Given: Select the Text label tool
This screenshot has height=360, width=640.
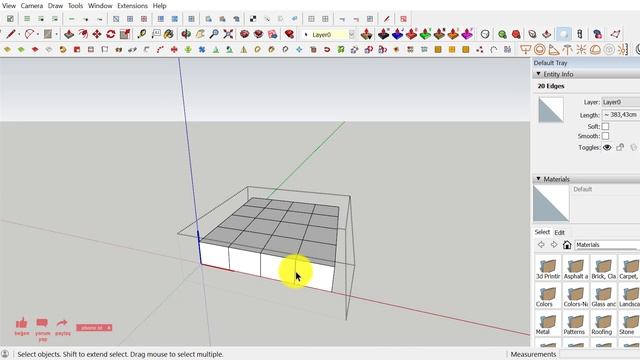Looking at the screenshot, I should click(x=156, y=34).
